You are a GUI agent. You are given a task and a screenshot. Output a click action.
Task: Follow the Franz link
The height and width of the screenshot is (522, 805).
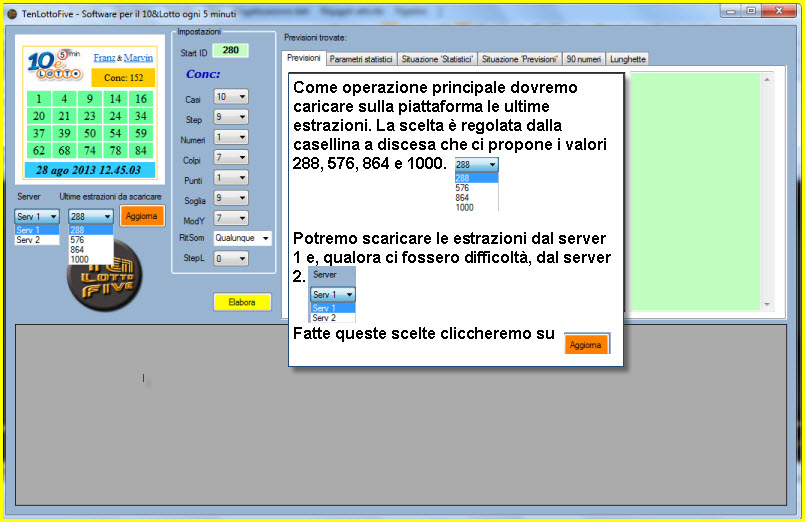click(x=103, y=58)
